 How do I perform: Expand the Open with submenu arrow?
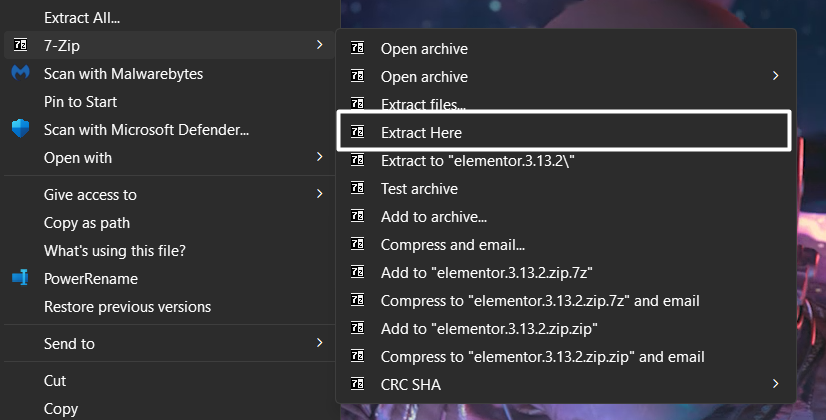tap(319, 157)
